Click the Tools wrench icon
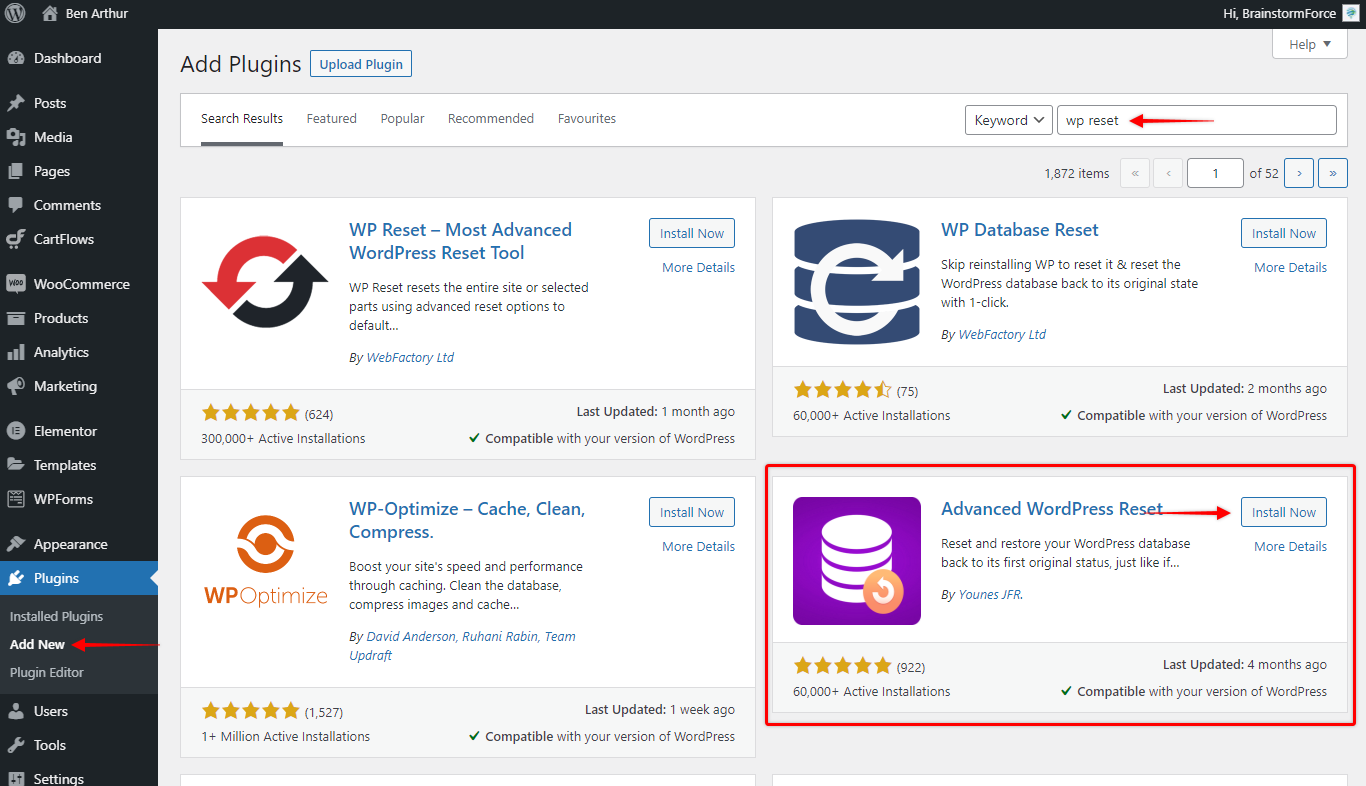 click(15, 745)
